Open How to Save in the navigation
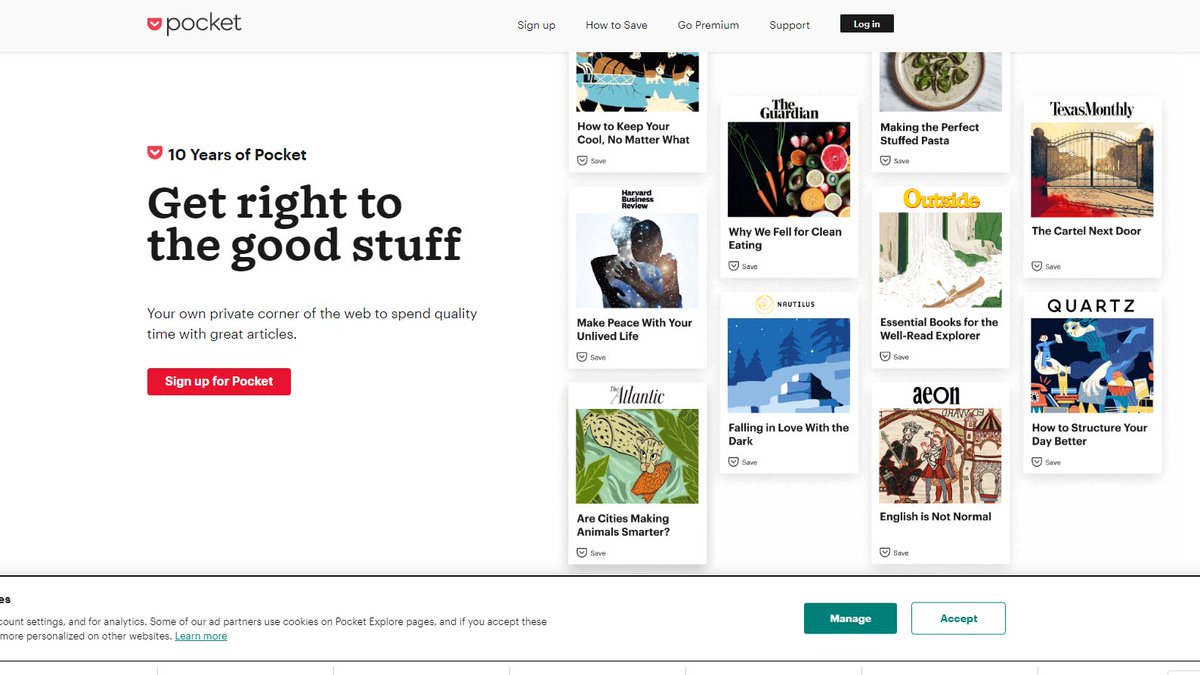This screenshot has width=1200, height=675. click(x=616, y=25)
